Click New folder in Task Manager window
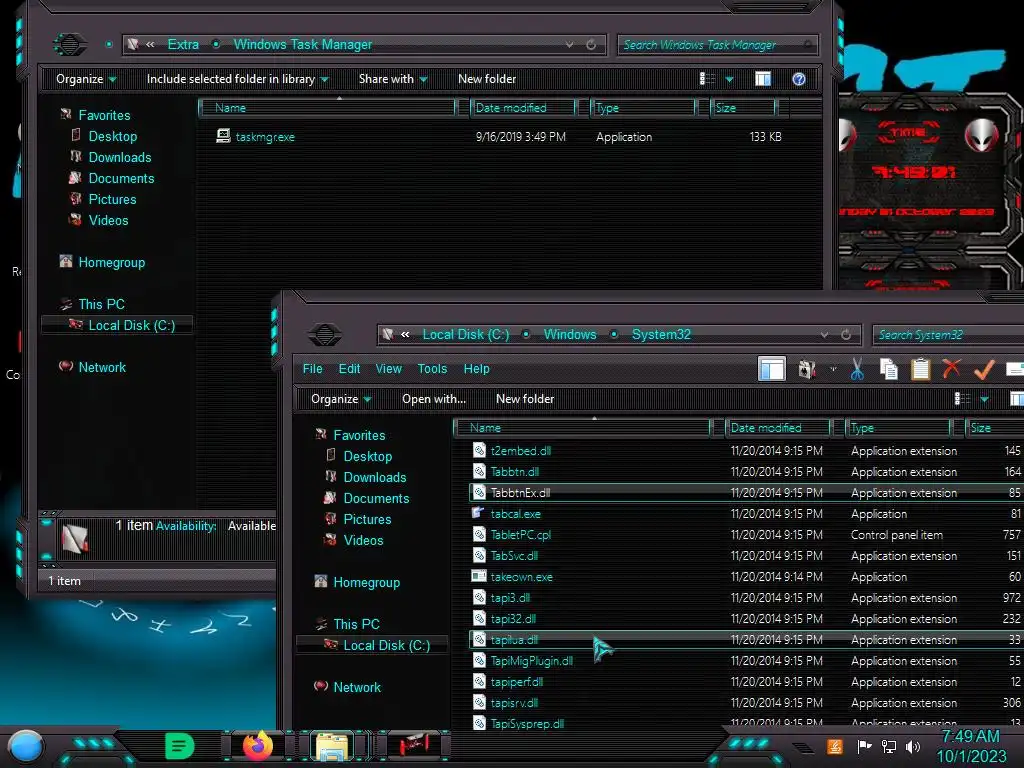The image size is (1024, 768). pos(487,79)
